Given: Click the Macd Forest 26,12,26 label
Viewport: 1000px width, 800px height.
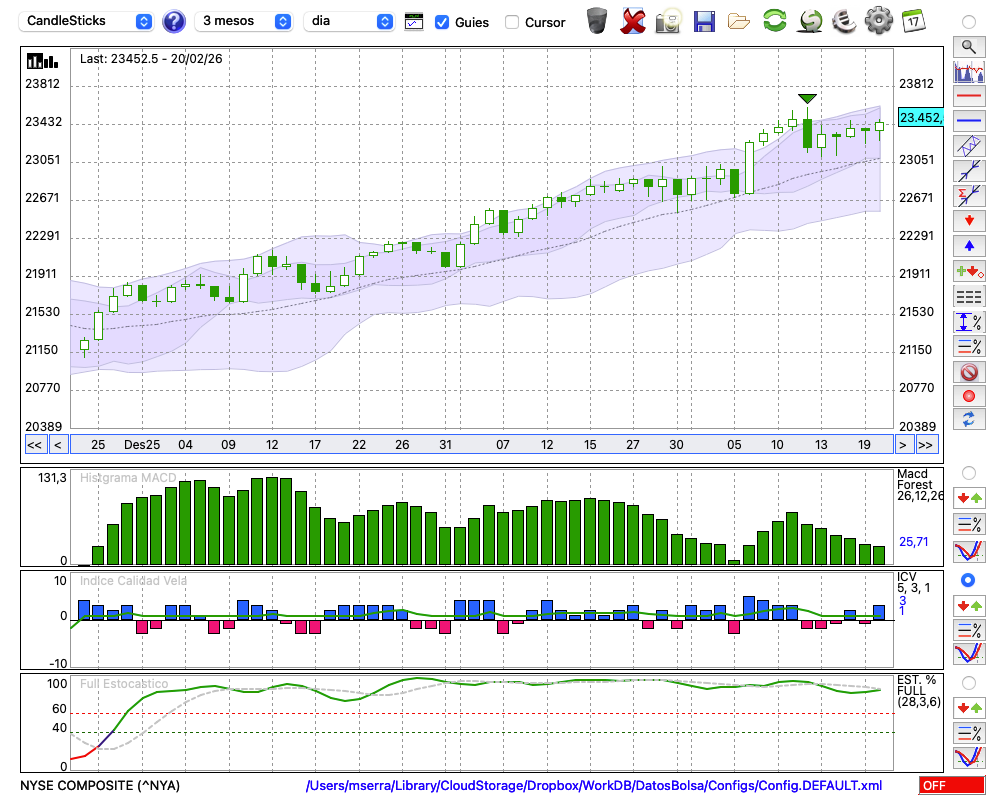Looking at the screenshot, I should pos(920,485).
